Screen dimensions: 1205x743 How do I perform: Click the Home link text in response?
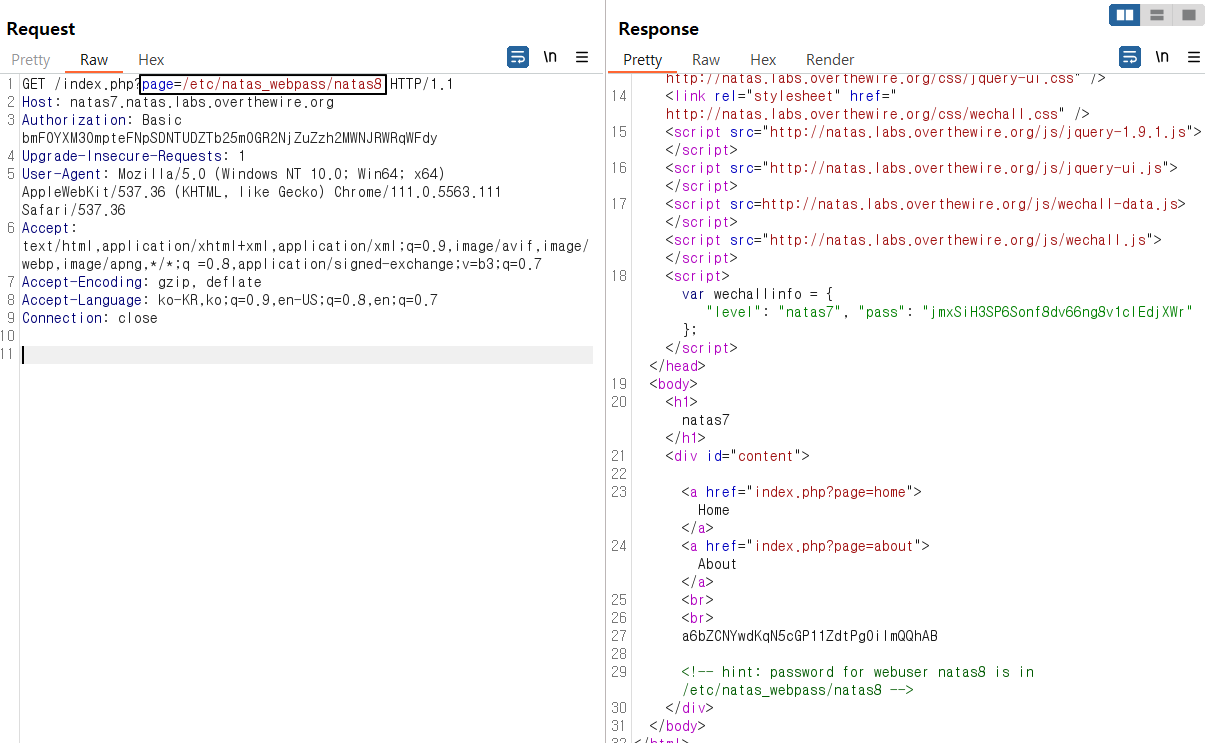(x=714, y=510)
